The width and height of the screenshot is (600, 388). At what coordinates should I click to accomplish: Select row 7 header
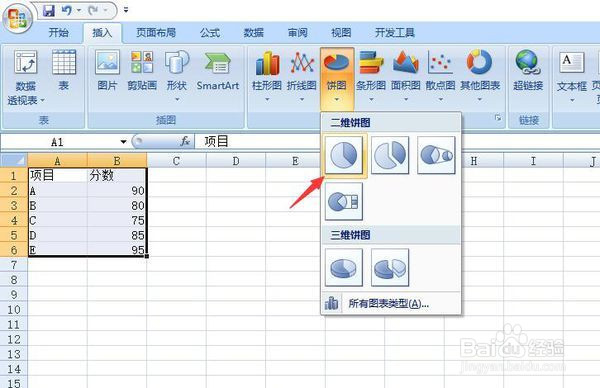pyautogui.click(x=14, y=265)
